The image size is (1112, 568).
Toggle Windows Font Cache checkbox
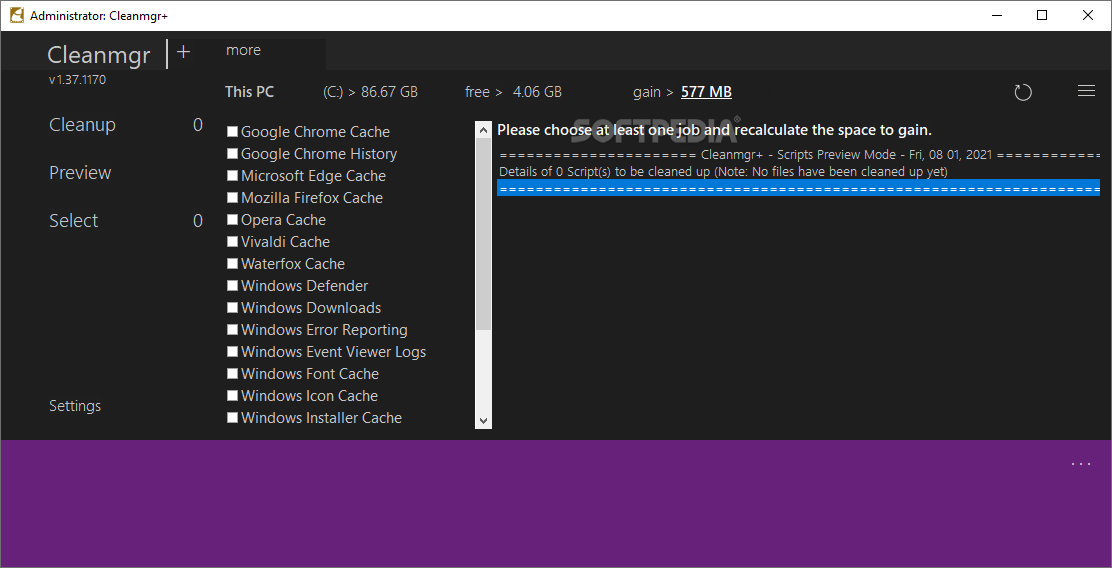point(232,373)
